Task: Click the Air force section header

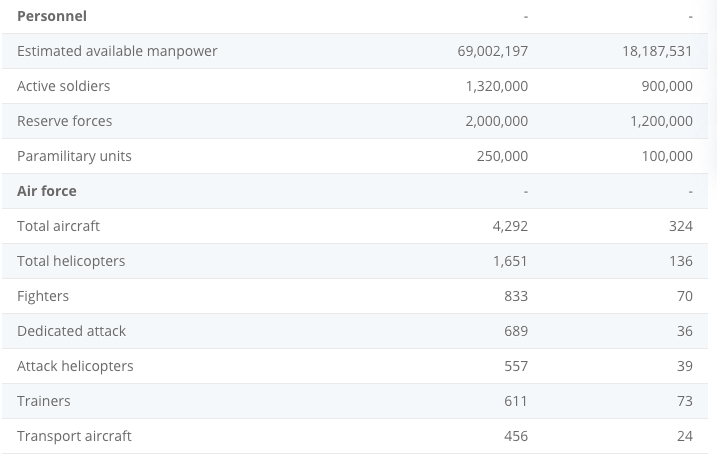Action: pyautogui.click(x=47, y=191)
